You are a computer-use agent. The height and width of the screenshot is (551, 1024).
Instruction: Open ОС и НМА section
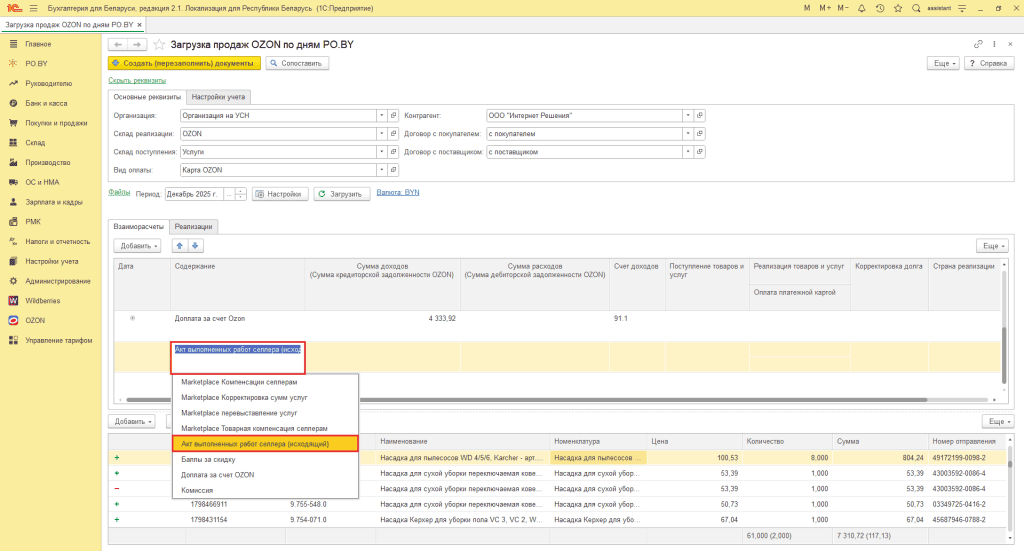[x=42, y=182]
